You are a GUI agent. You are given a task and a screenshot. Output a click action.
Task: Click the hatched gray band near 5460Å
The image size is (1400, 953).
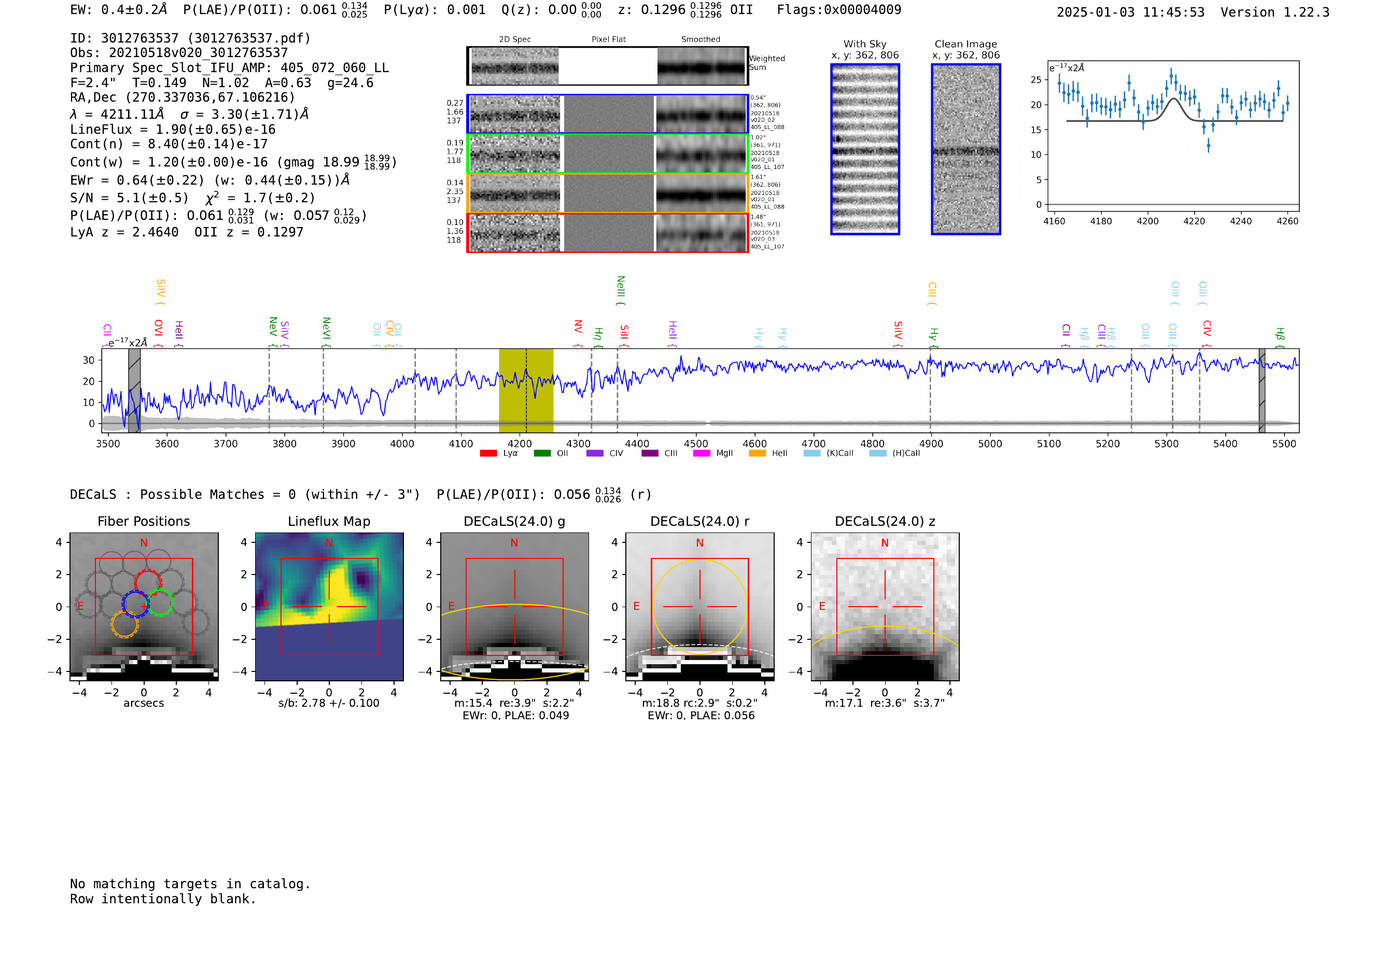click(x=1262, y=390)
